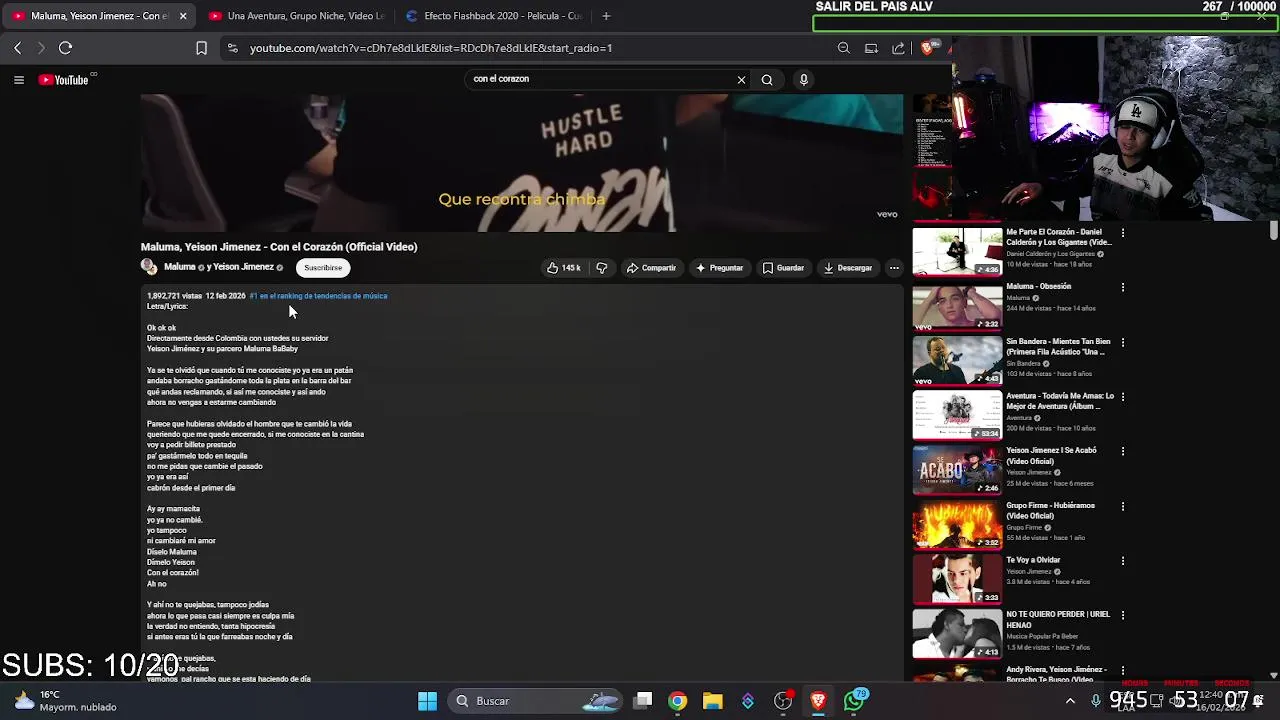
Task: Run the search with the magnifier button
Action: pyautogui.click(x=767, y=80)
